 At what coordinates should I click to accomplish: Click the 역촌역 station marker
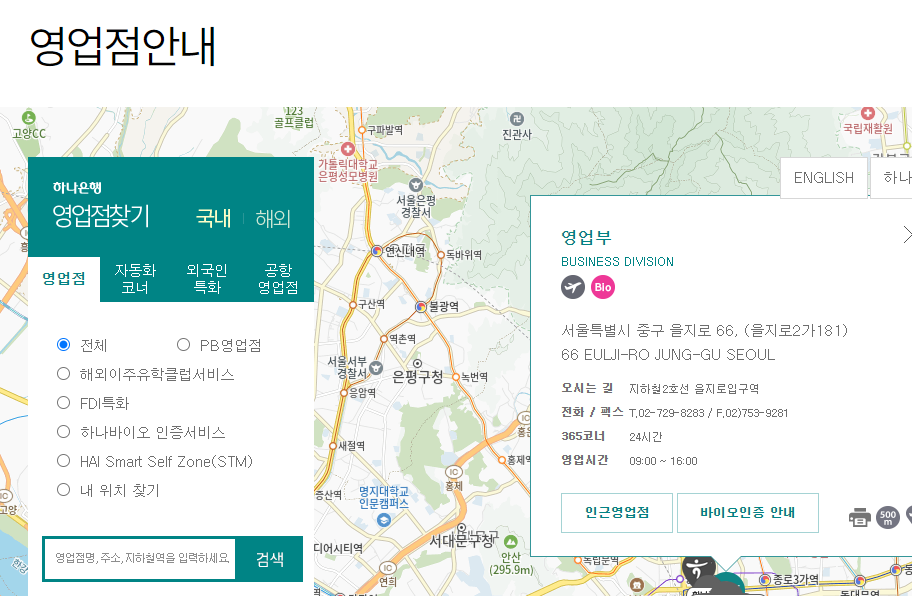pos(384,338)
